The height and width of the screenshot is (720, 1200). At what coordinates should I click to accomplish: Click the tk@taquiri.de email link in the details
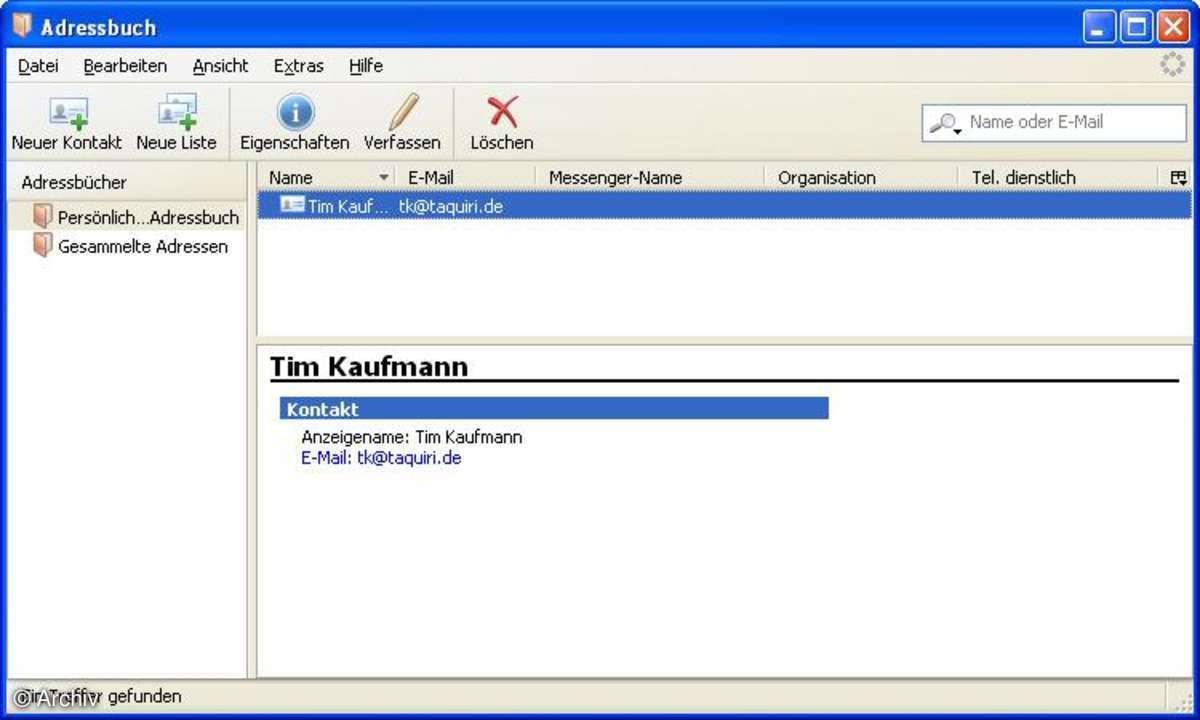(x=408, y=458)
